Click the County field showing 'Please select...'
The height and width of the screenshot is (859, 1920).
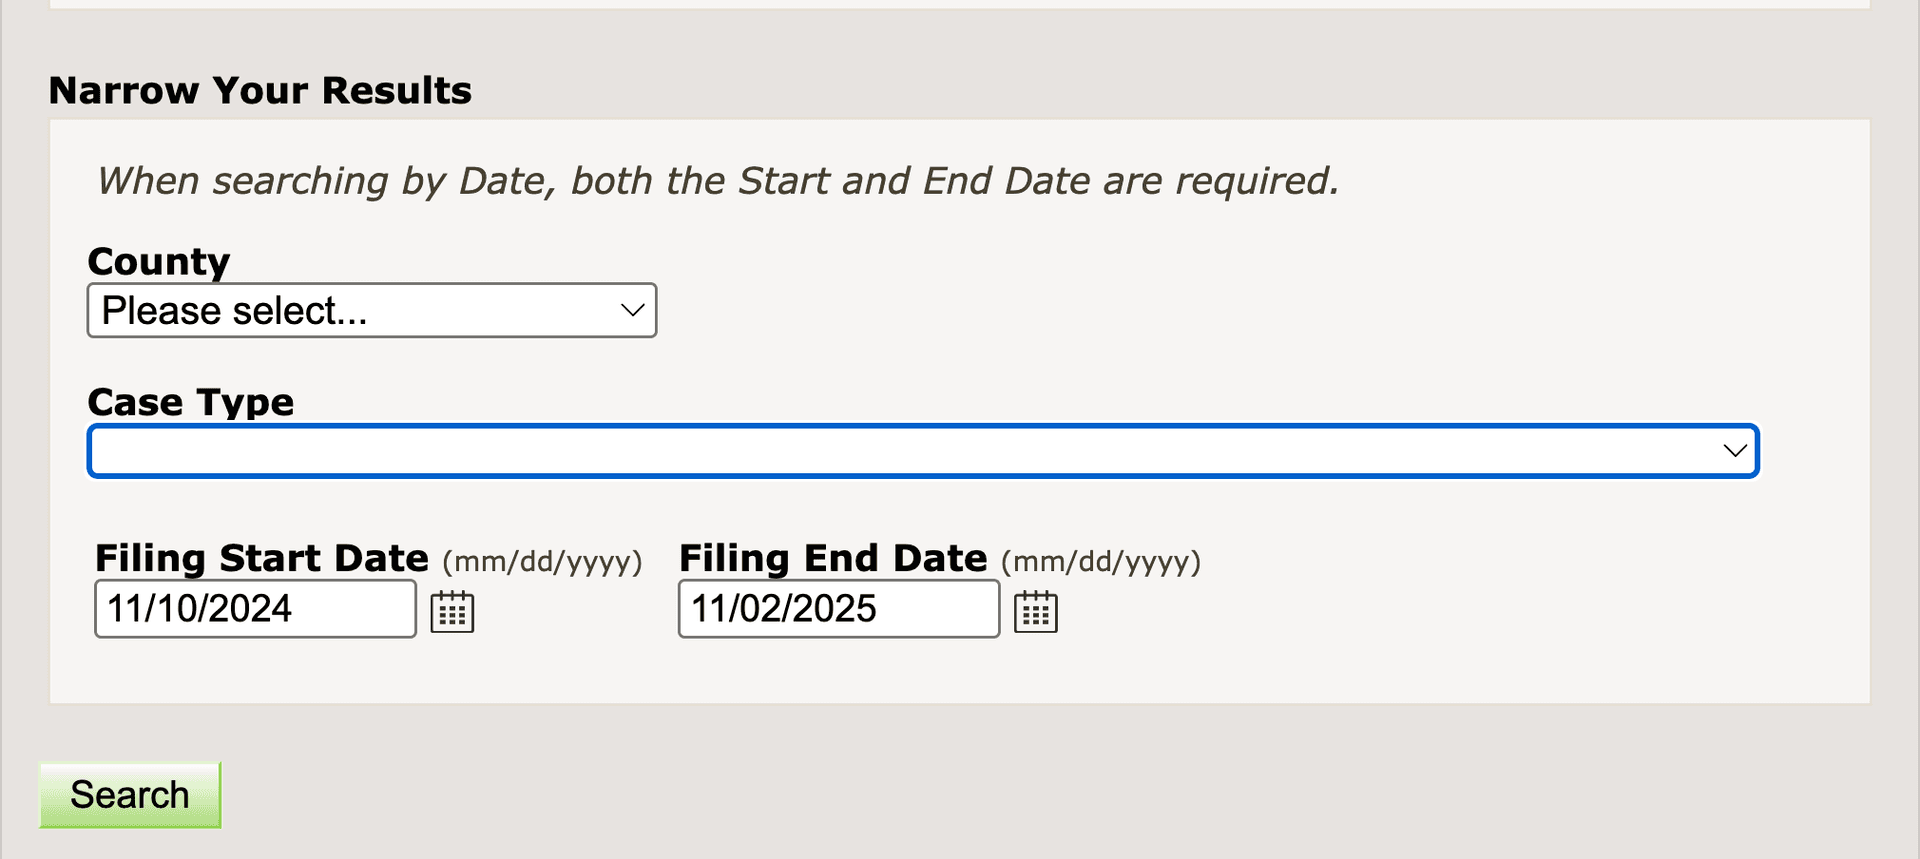click(x=370, y=310)
